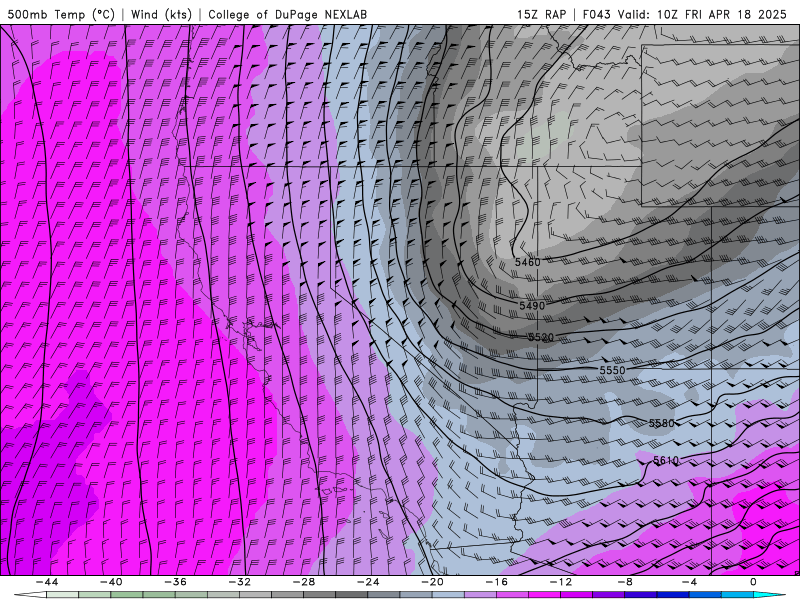Click the -28 color scale label
800x600 pixels.
pyautogui.click(x=304, y=582)
